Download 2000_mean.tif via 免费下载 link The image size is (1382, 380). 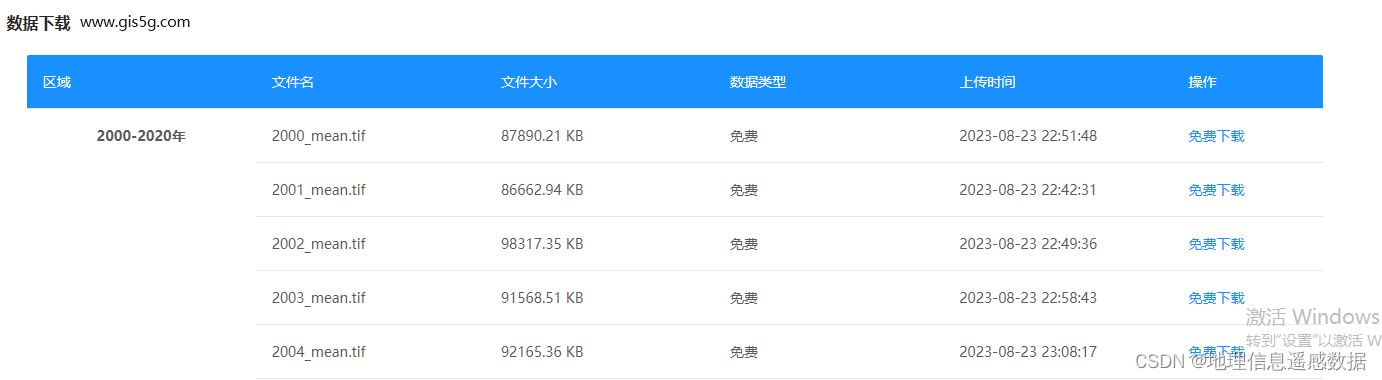[1216, 136]
